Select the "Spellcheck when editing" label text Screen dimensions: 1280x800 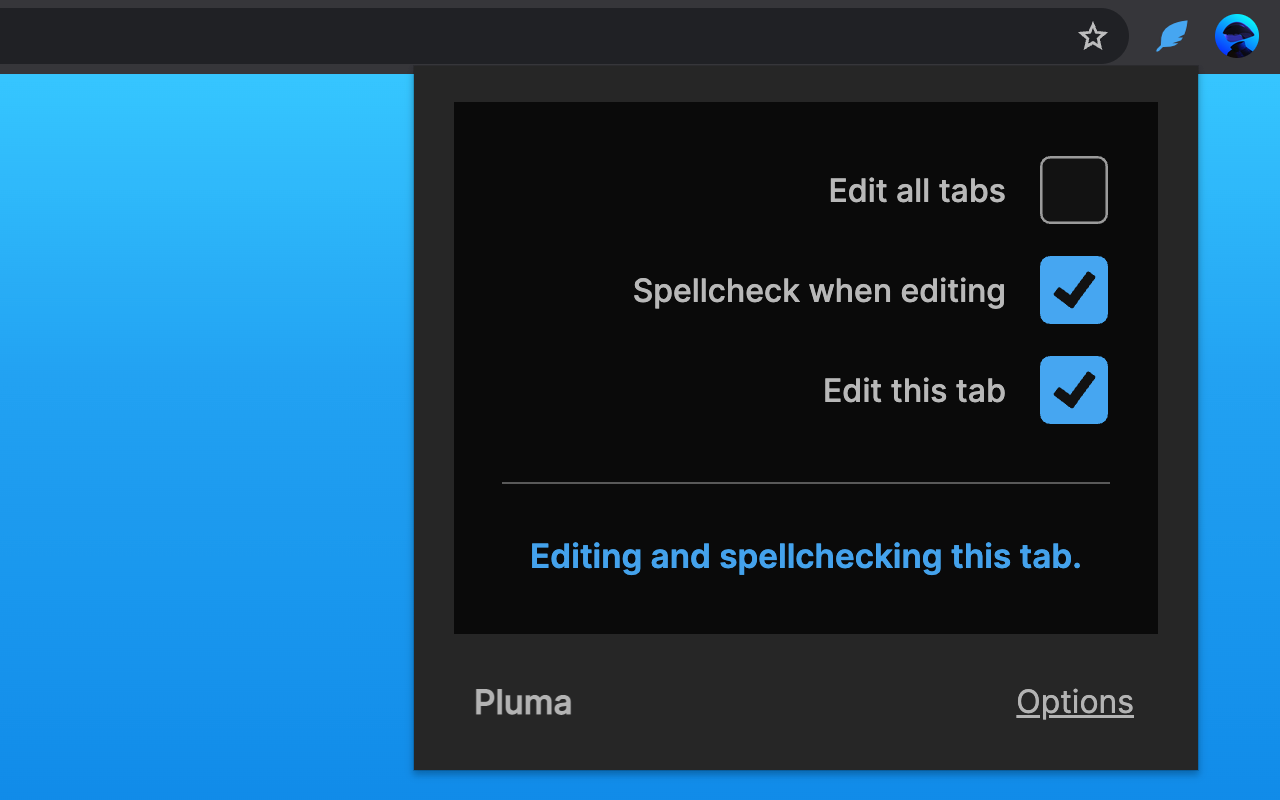click(x=818, y=291)
